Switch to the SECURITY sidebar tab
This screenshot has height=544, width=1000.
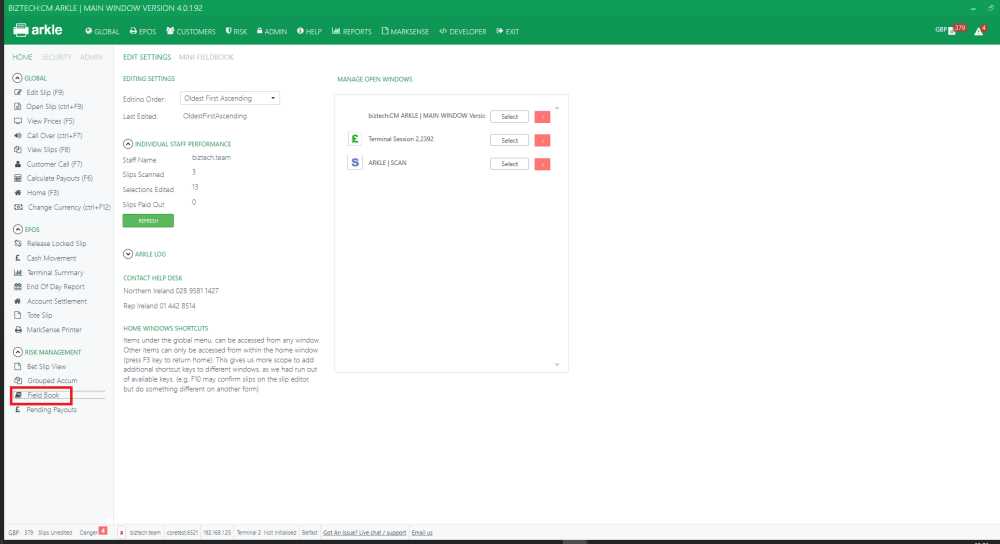(56, 57)
